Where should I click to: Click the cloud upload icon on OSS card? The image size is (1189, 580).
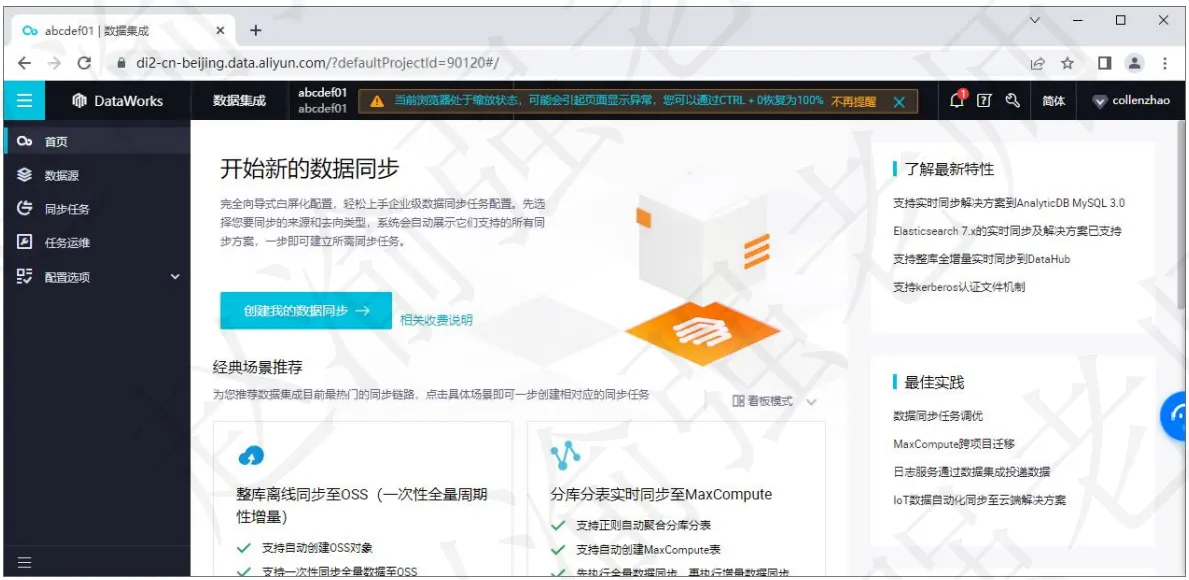251,455
